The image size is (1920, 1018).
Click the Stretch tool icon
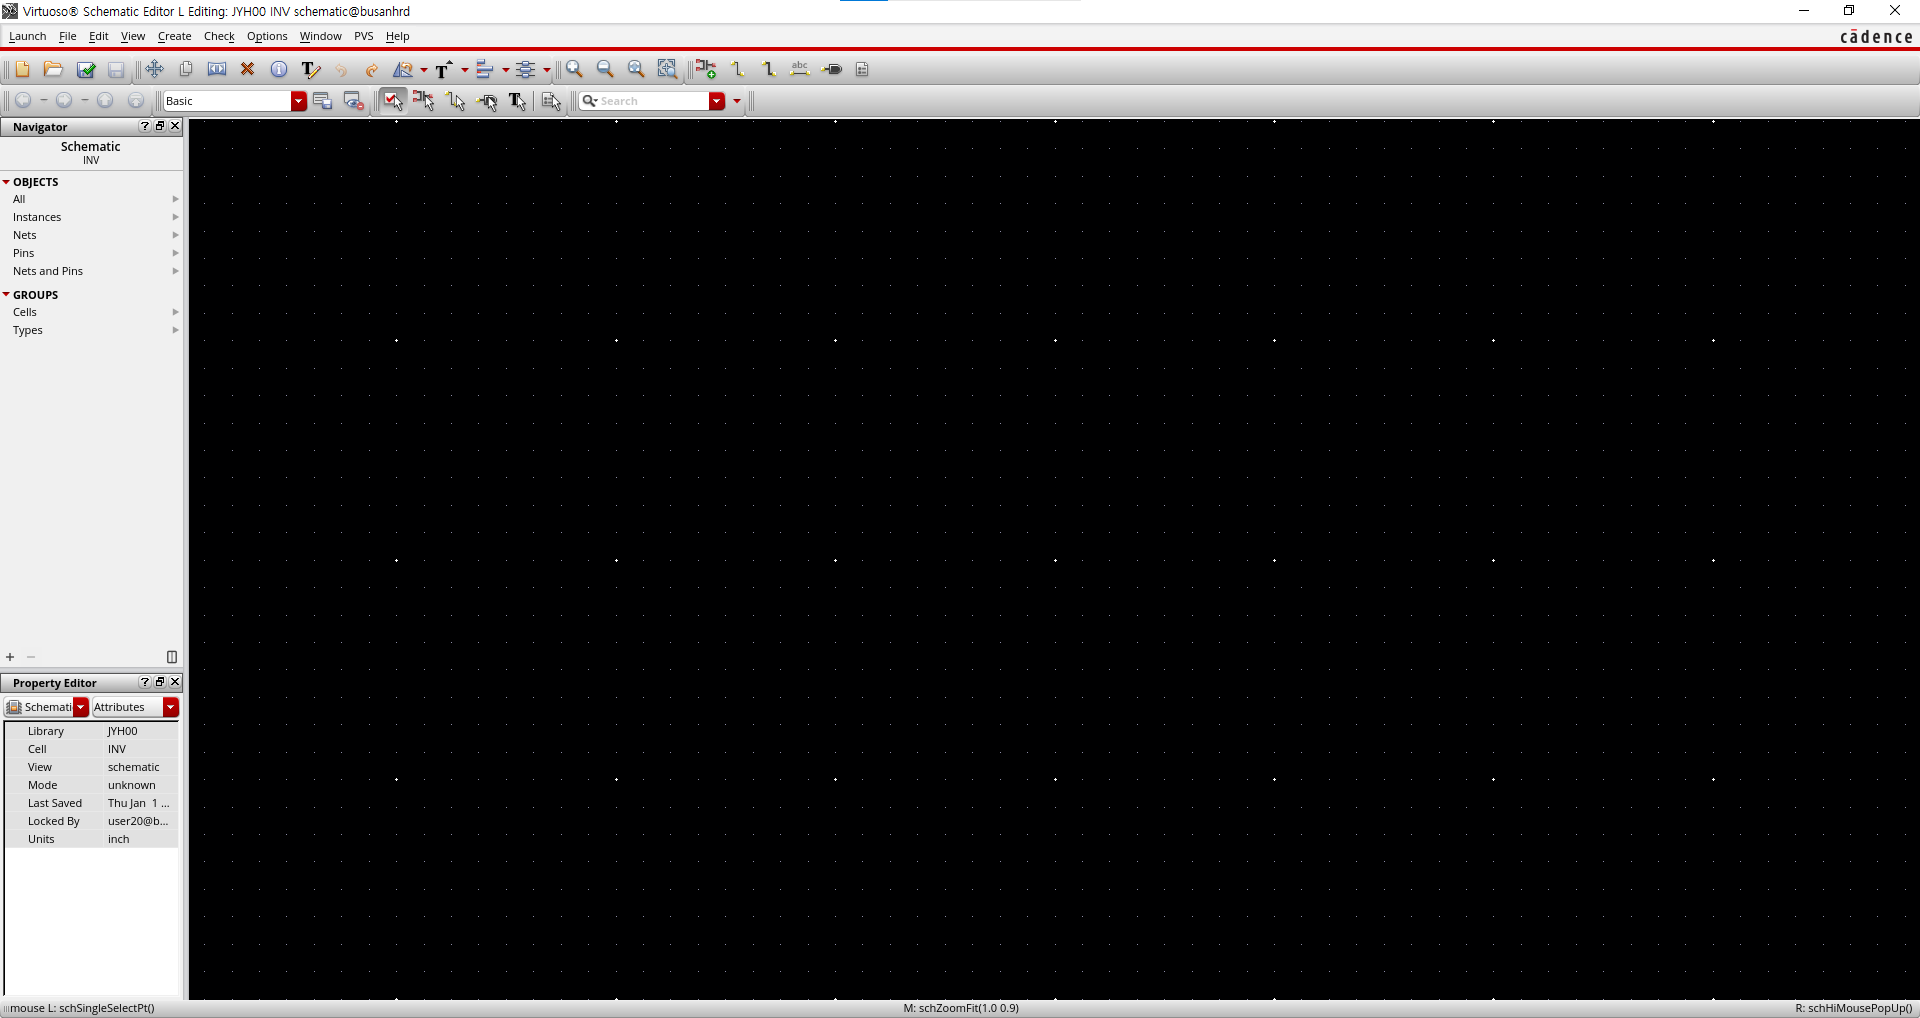pos(217,69)
